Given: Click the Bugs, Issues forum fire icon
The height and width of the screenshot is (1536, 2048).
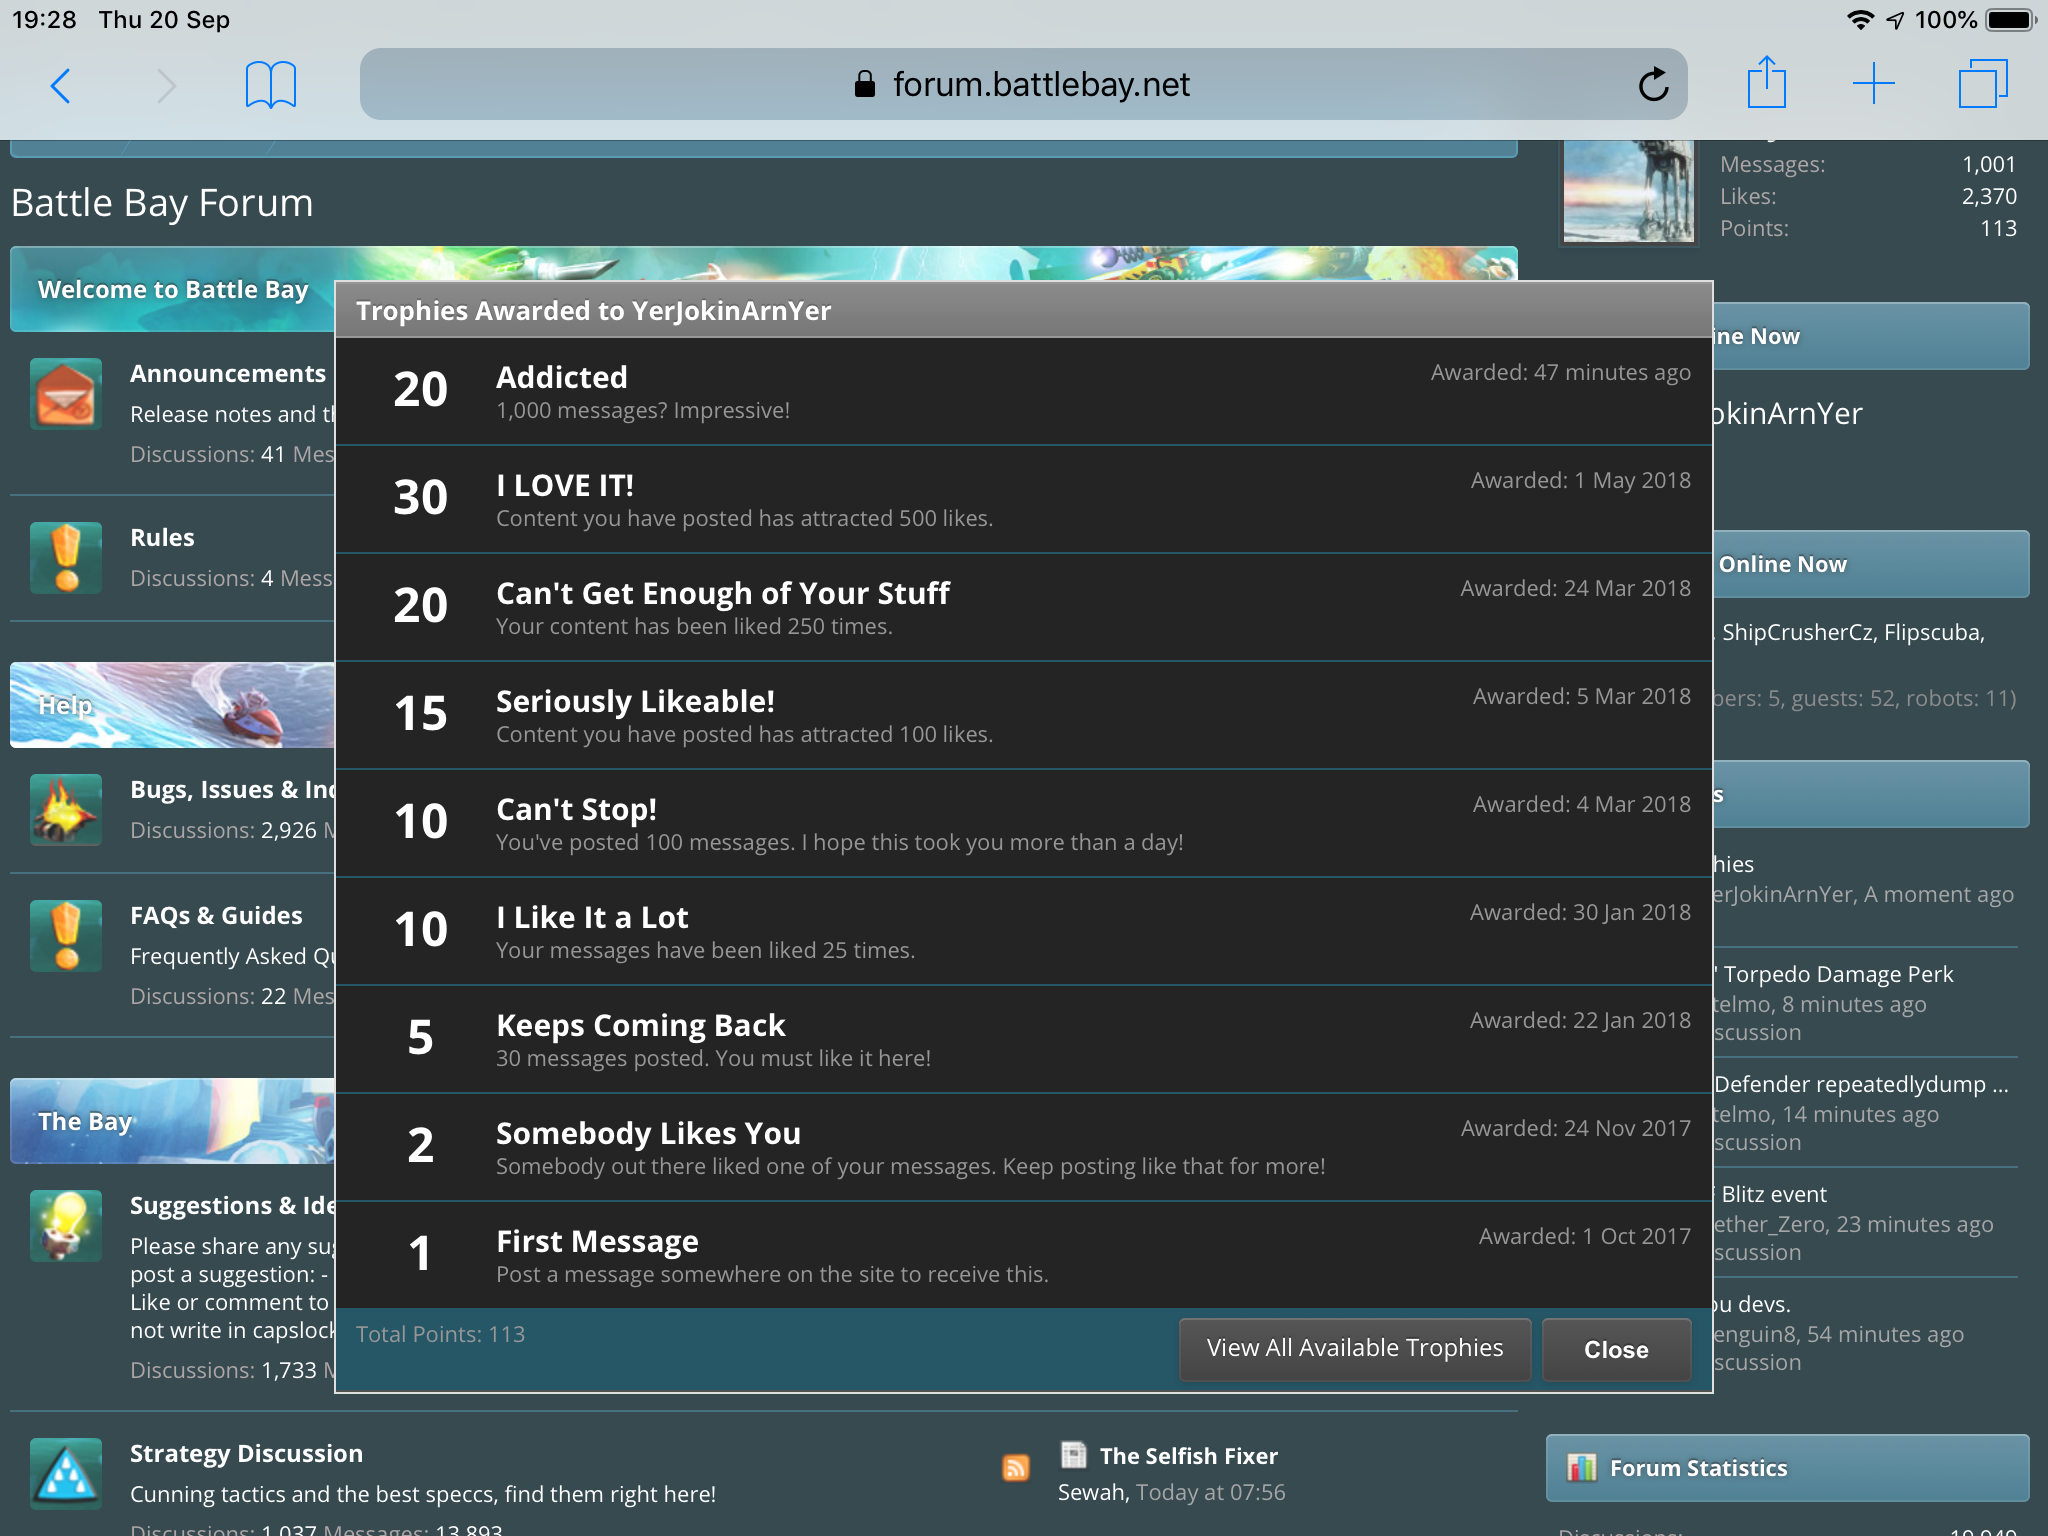Looking at the screenshot, I should [66, 810].
